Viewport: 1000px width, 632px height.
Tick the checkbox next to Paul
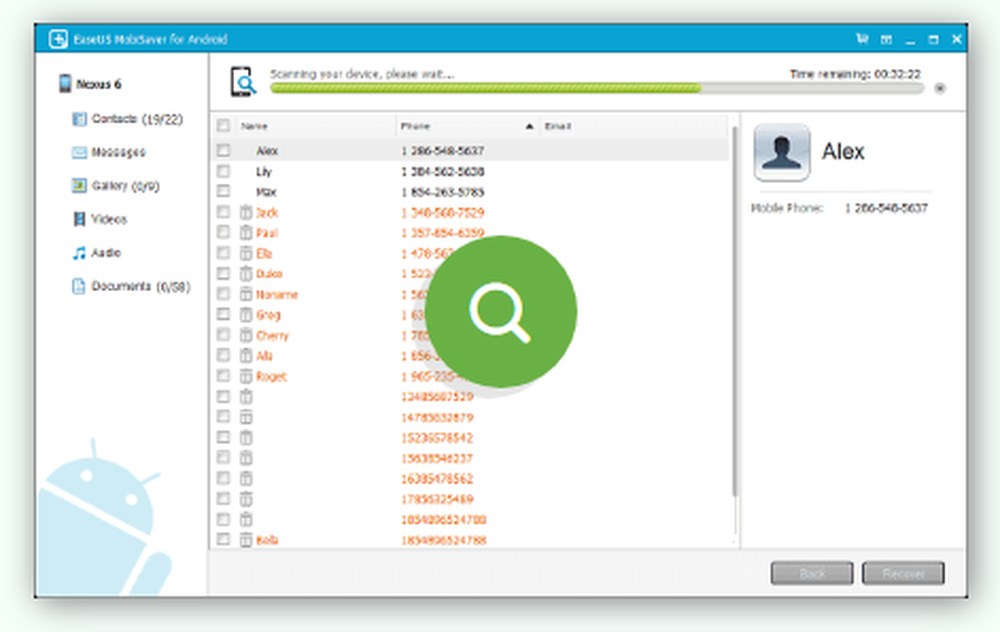223,233
